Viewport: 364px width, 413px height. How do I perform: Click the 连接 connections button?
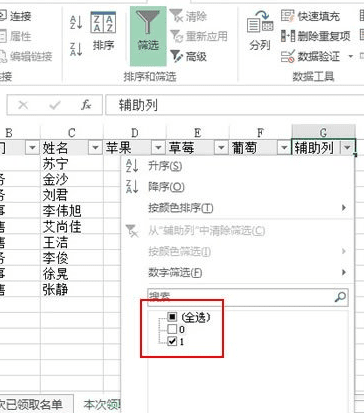click(15, 16)
